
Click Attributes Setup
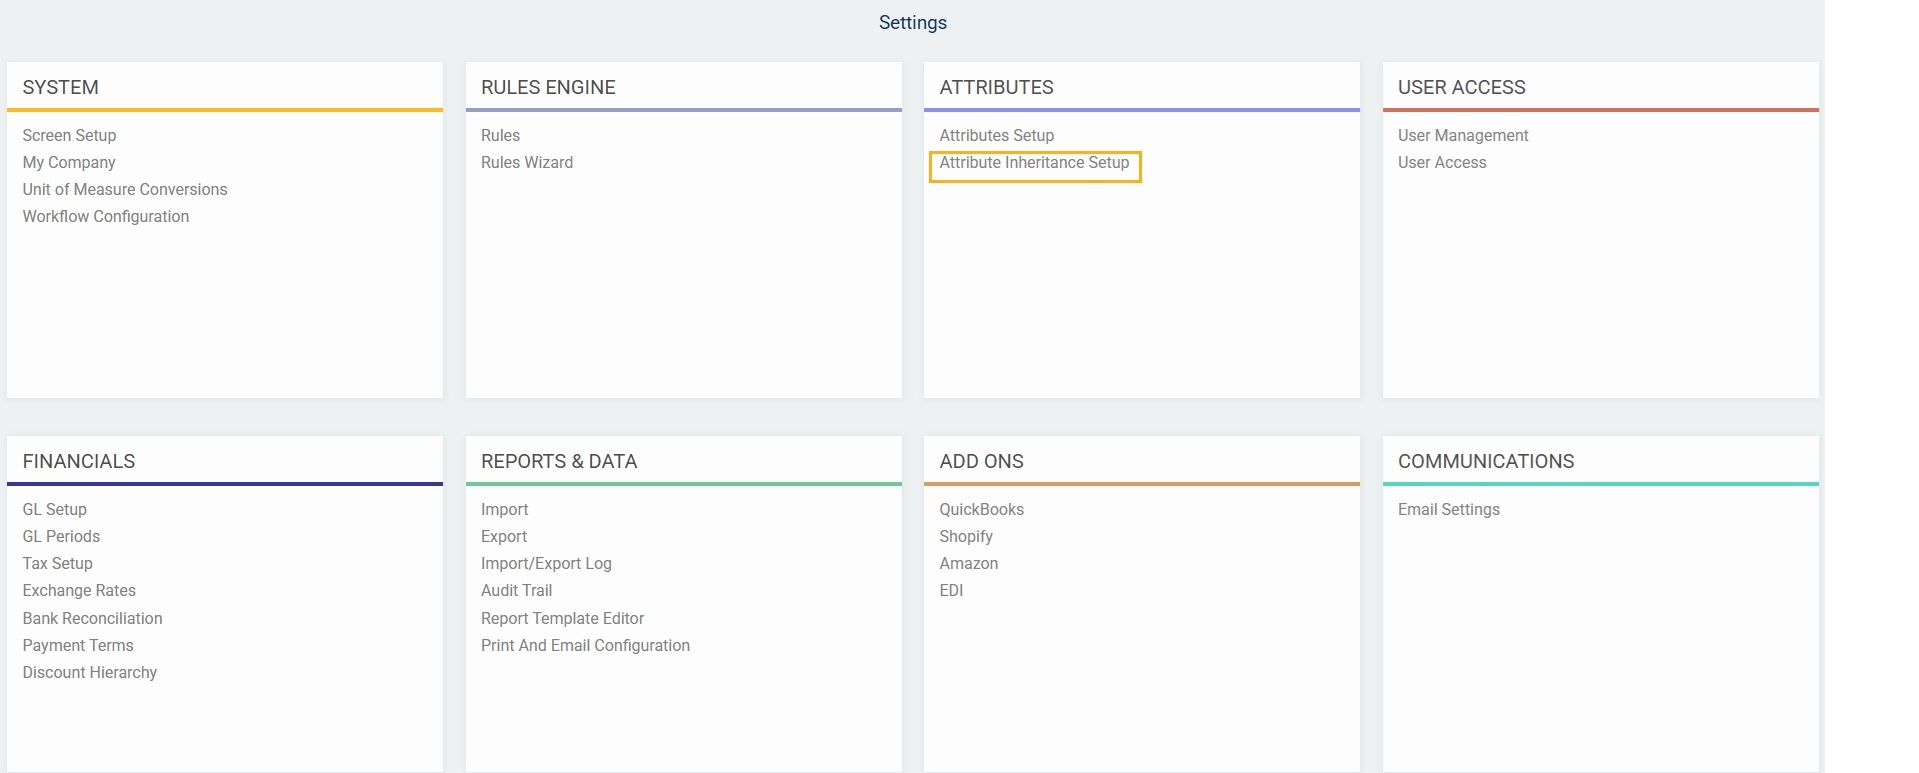(996, 135)
